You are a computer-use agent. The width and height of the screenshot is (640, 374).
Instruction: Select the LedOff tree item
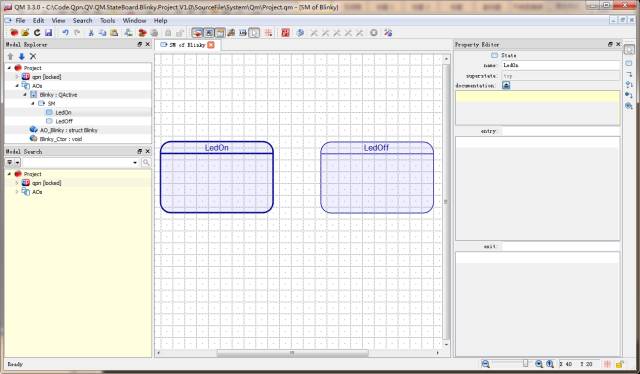pyautogui.click(x=64, y=121)
